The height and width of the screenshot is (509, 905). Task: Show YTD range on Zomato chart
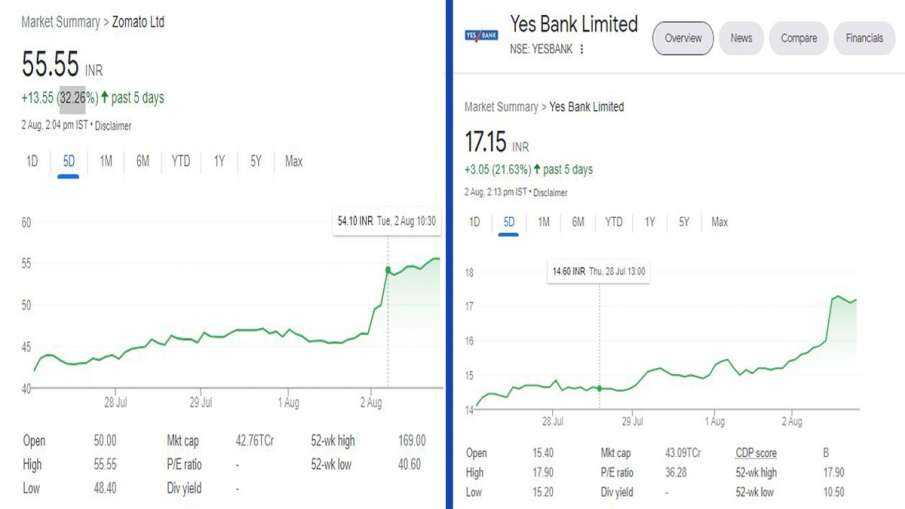pyautogui.click(x=181, y=161)
